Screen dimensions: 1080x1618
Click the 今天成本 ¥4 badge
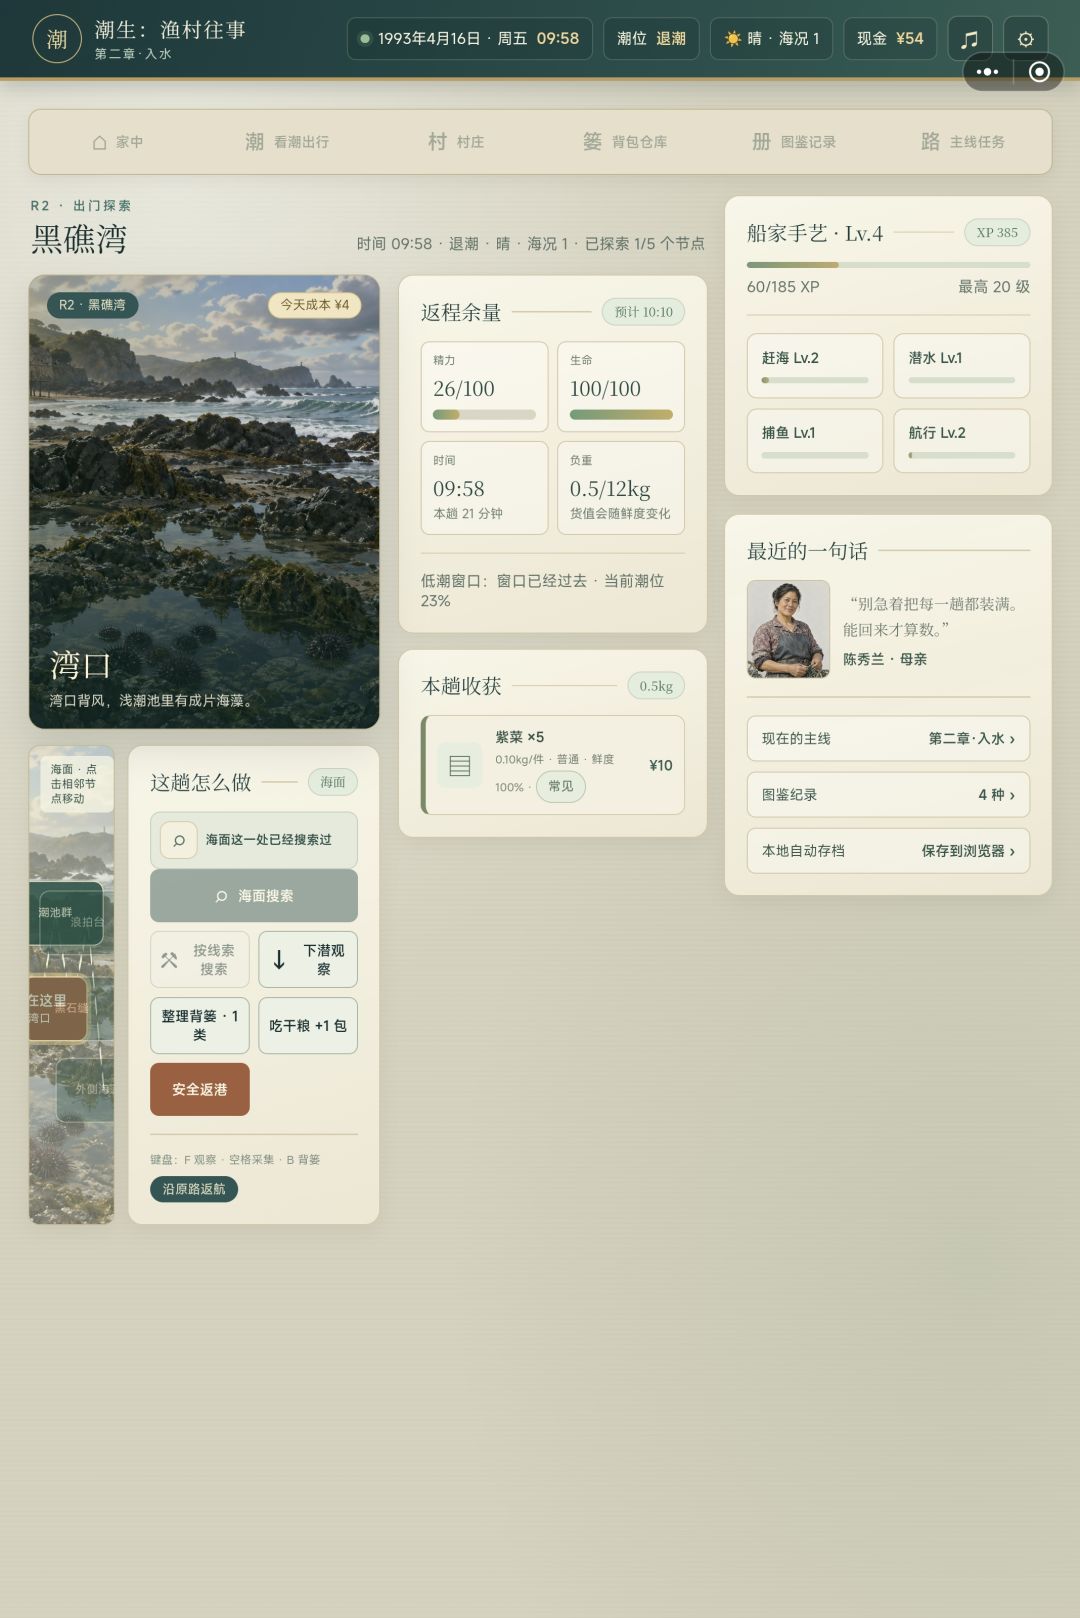tap(314, 305)
